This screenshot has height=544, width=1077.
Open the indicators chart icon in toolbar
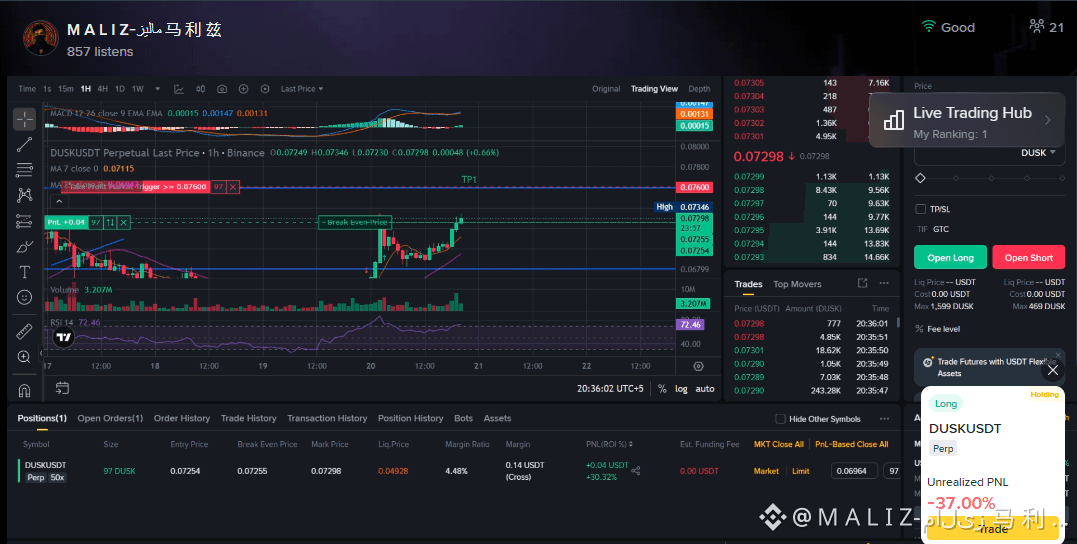point(179,89)
